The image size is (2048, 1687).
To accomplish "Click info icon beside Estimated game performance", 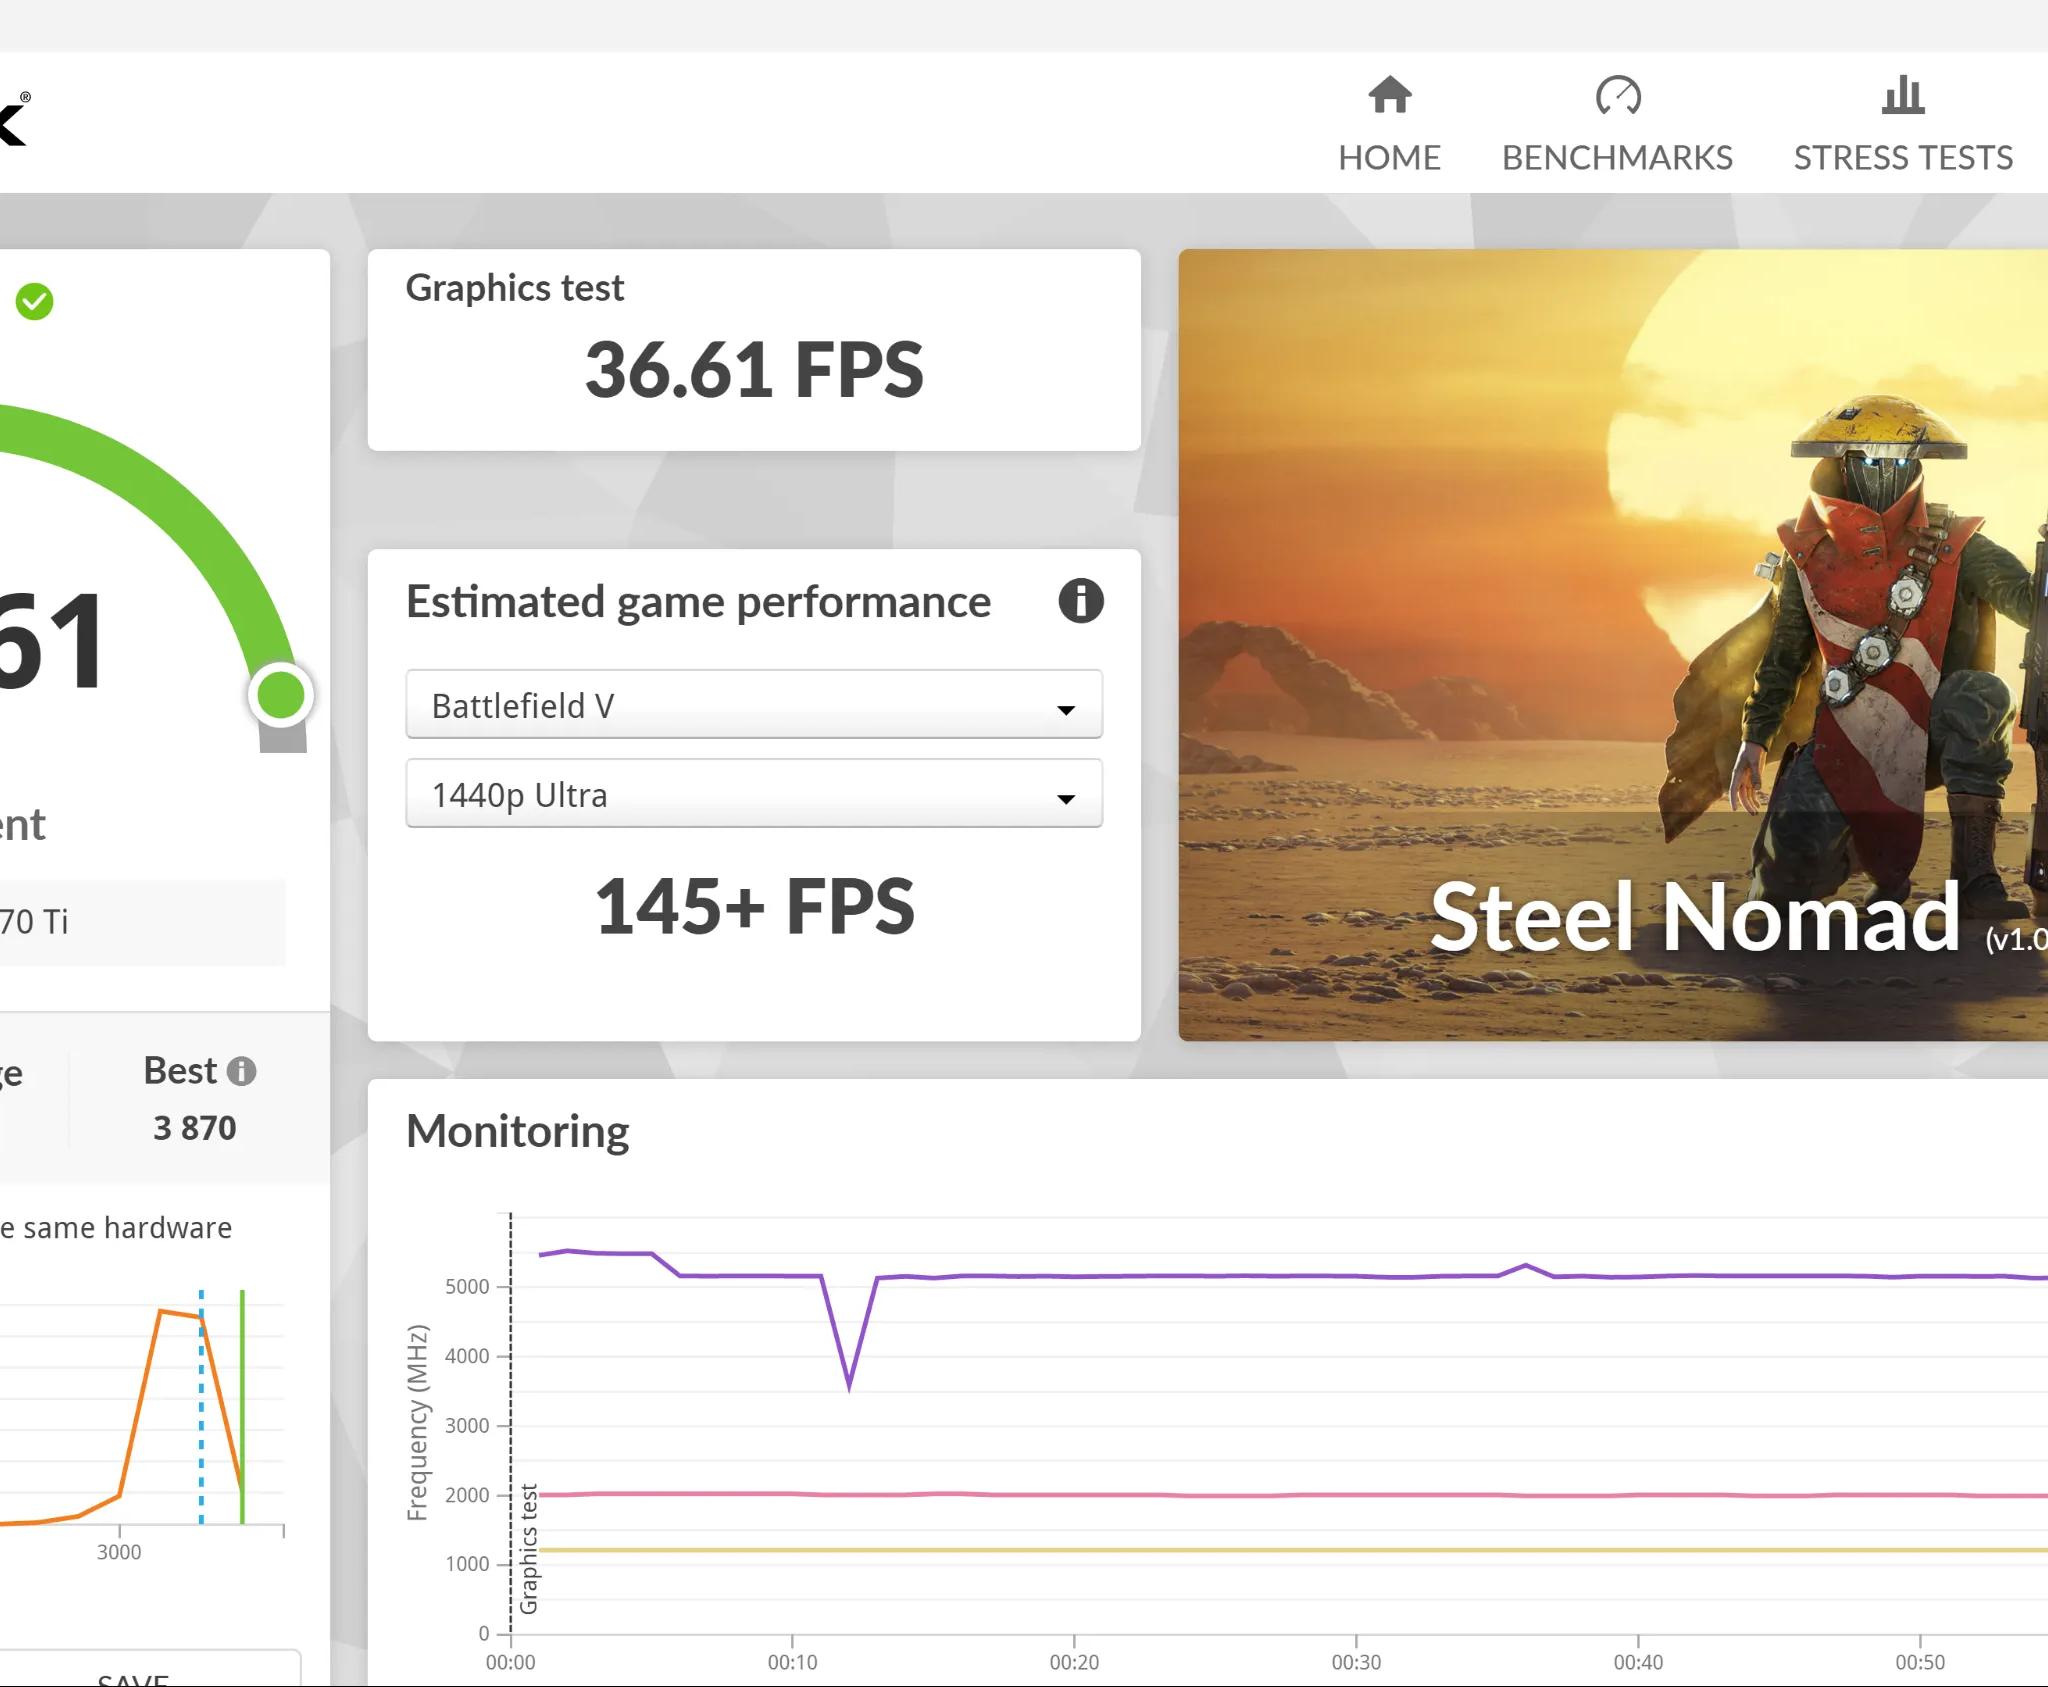I will pyautogui.click(x=1080, y=601).
